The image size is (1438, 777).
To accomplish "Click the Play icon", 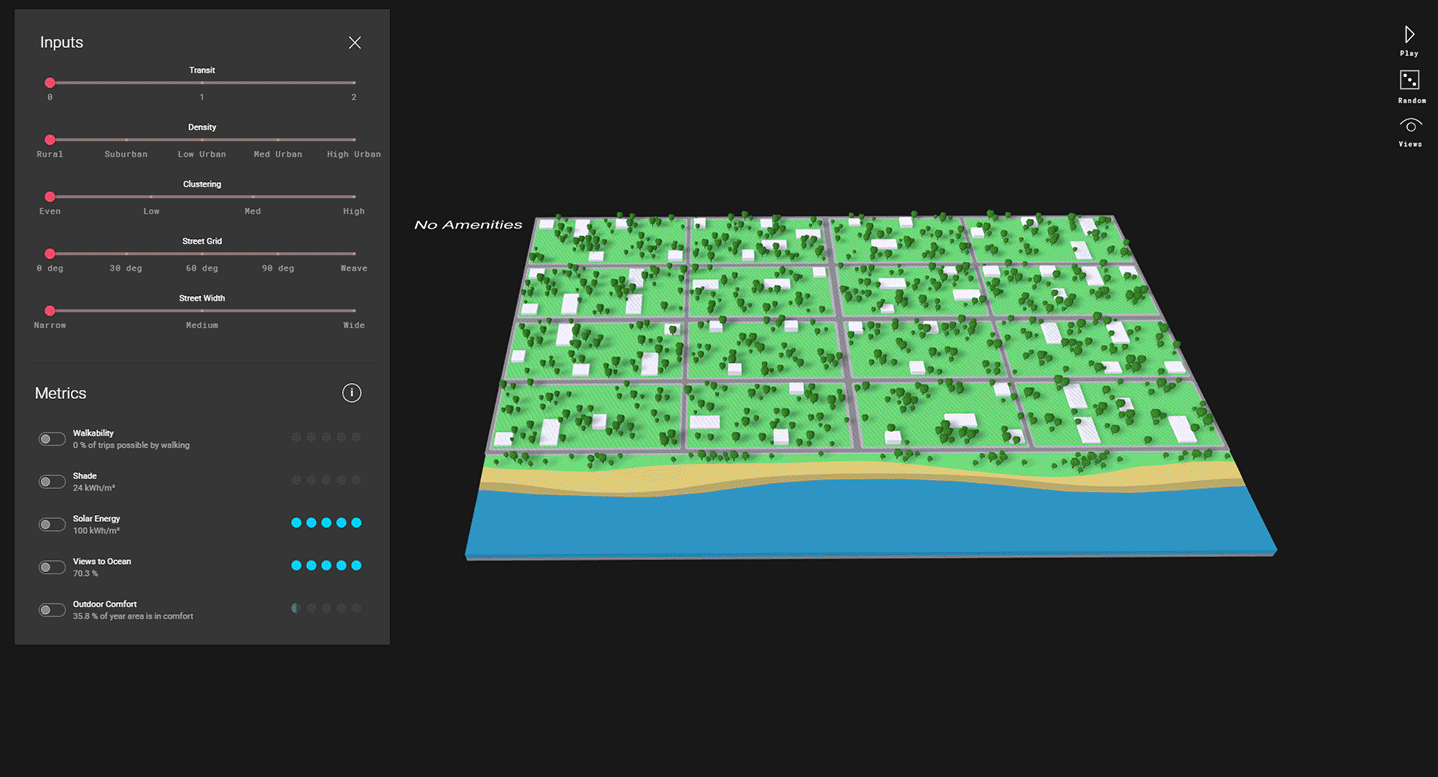I will 1409,35.
